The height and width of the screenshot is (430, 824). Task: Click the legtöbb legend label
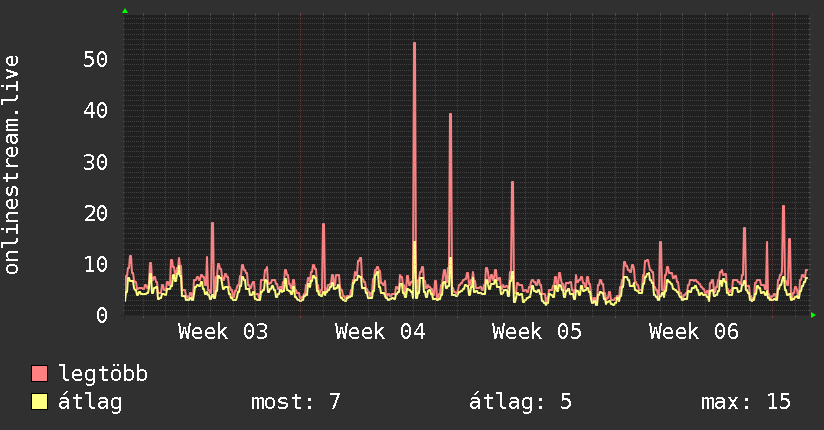(103, 373)
